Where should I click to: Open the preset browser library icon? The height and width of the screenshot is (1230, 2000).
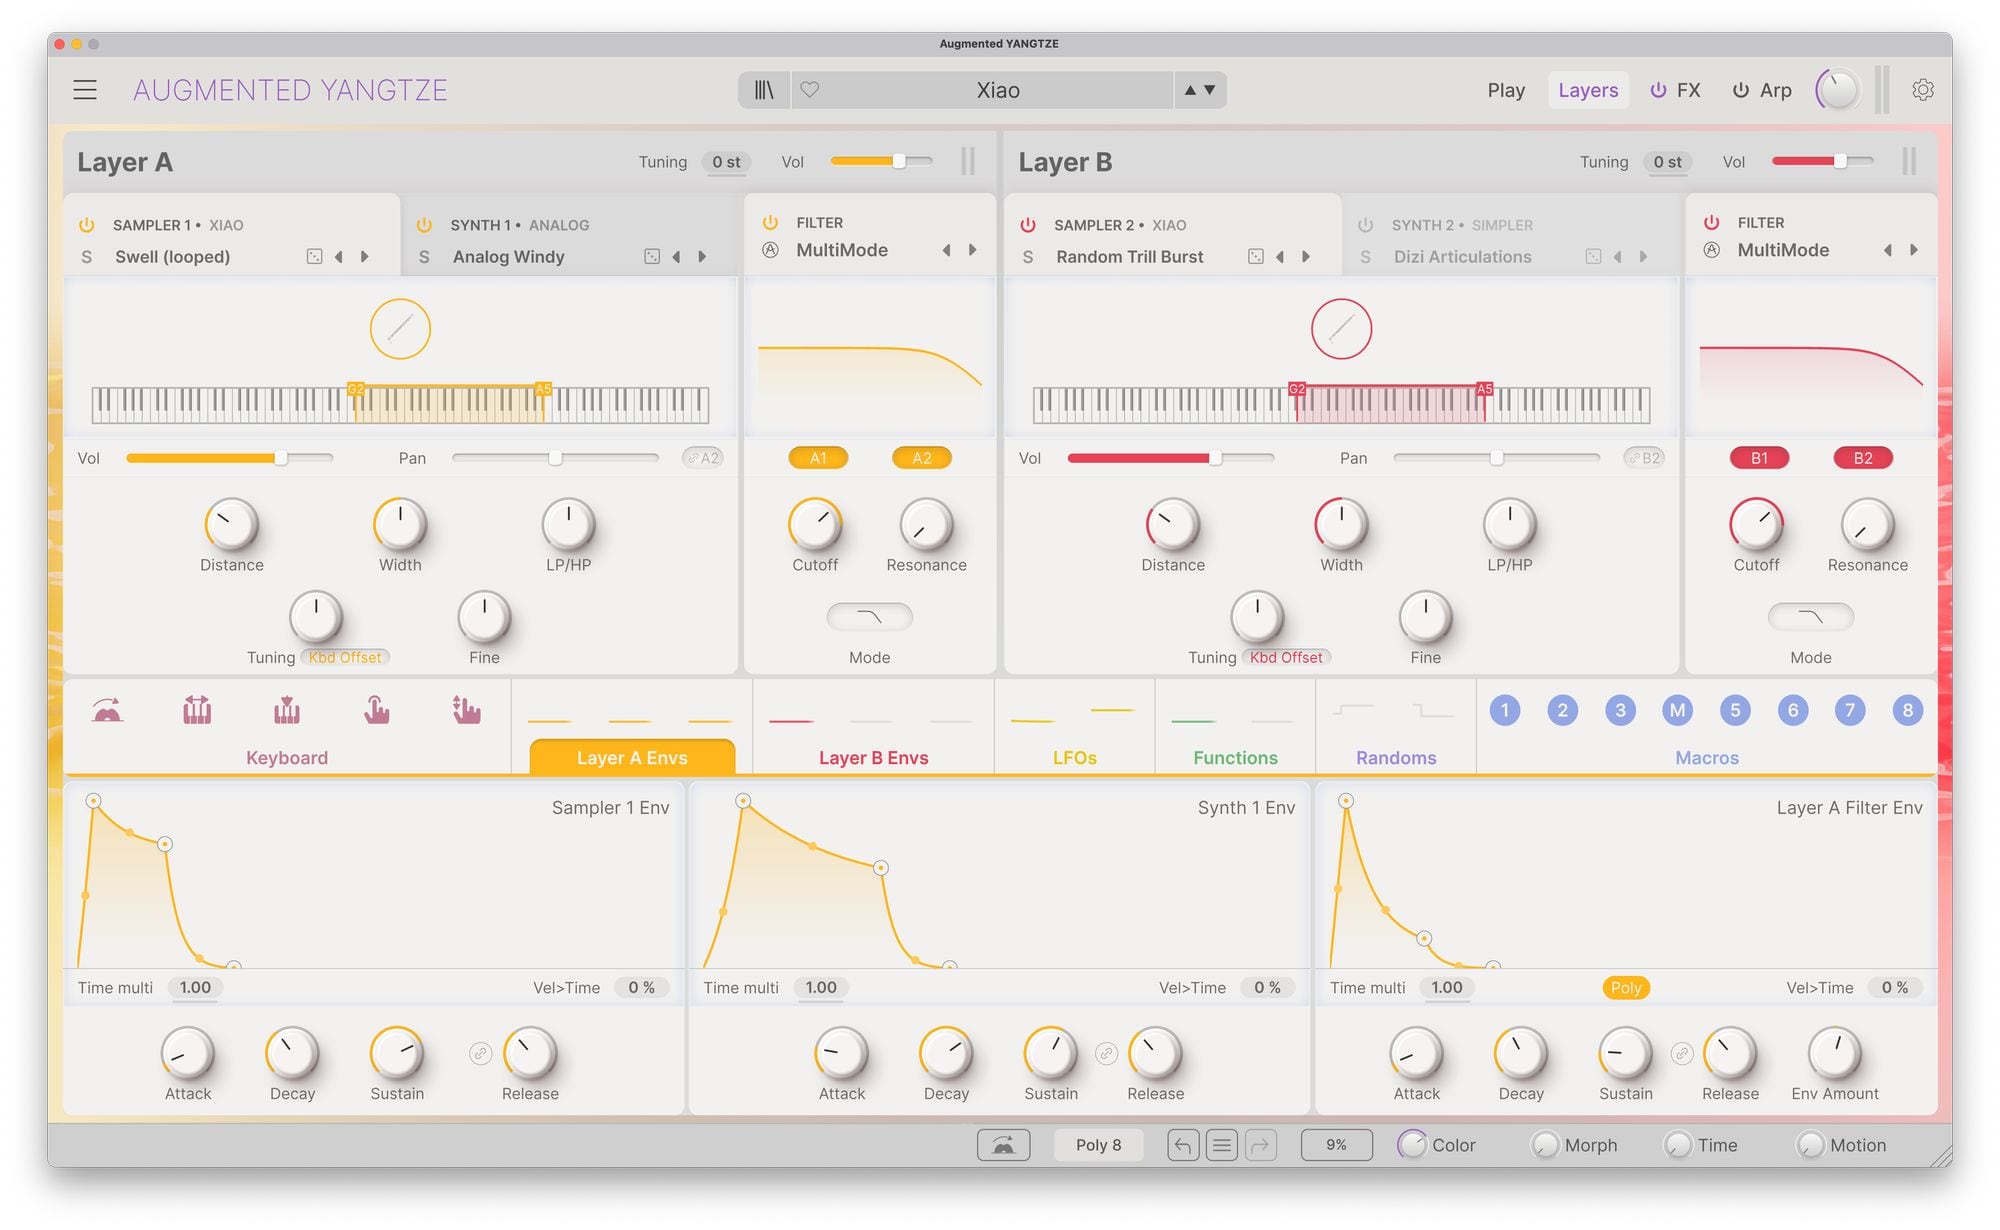pyautogui.click(x=764, y=90)
